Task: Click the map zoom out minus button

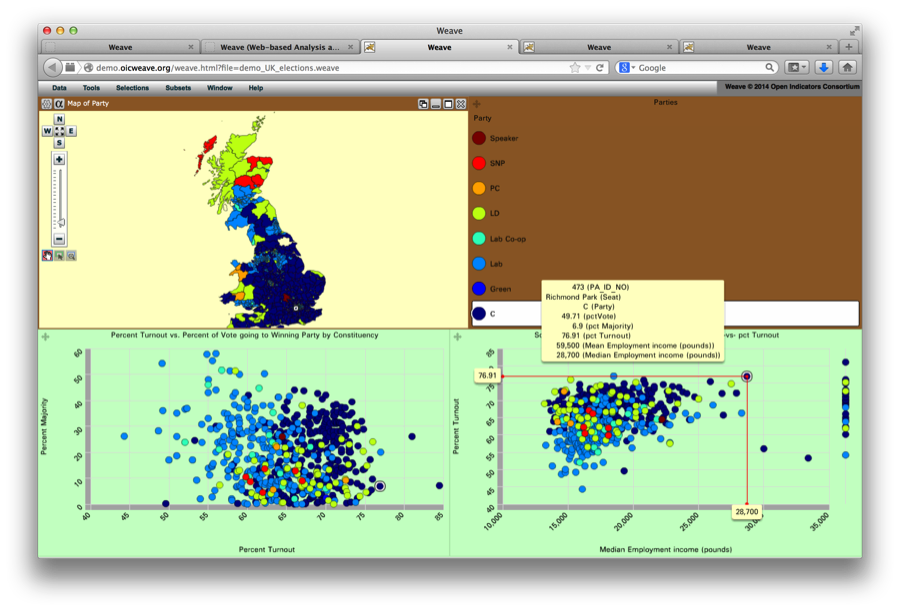Action: click(x=59, y=239)
